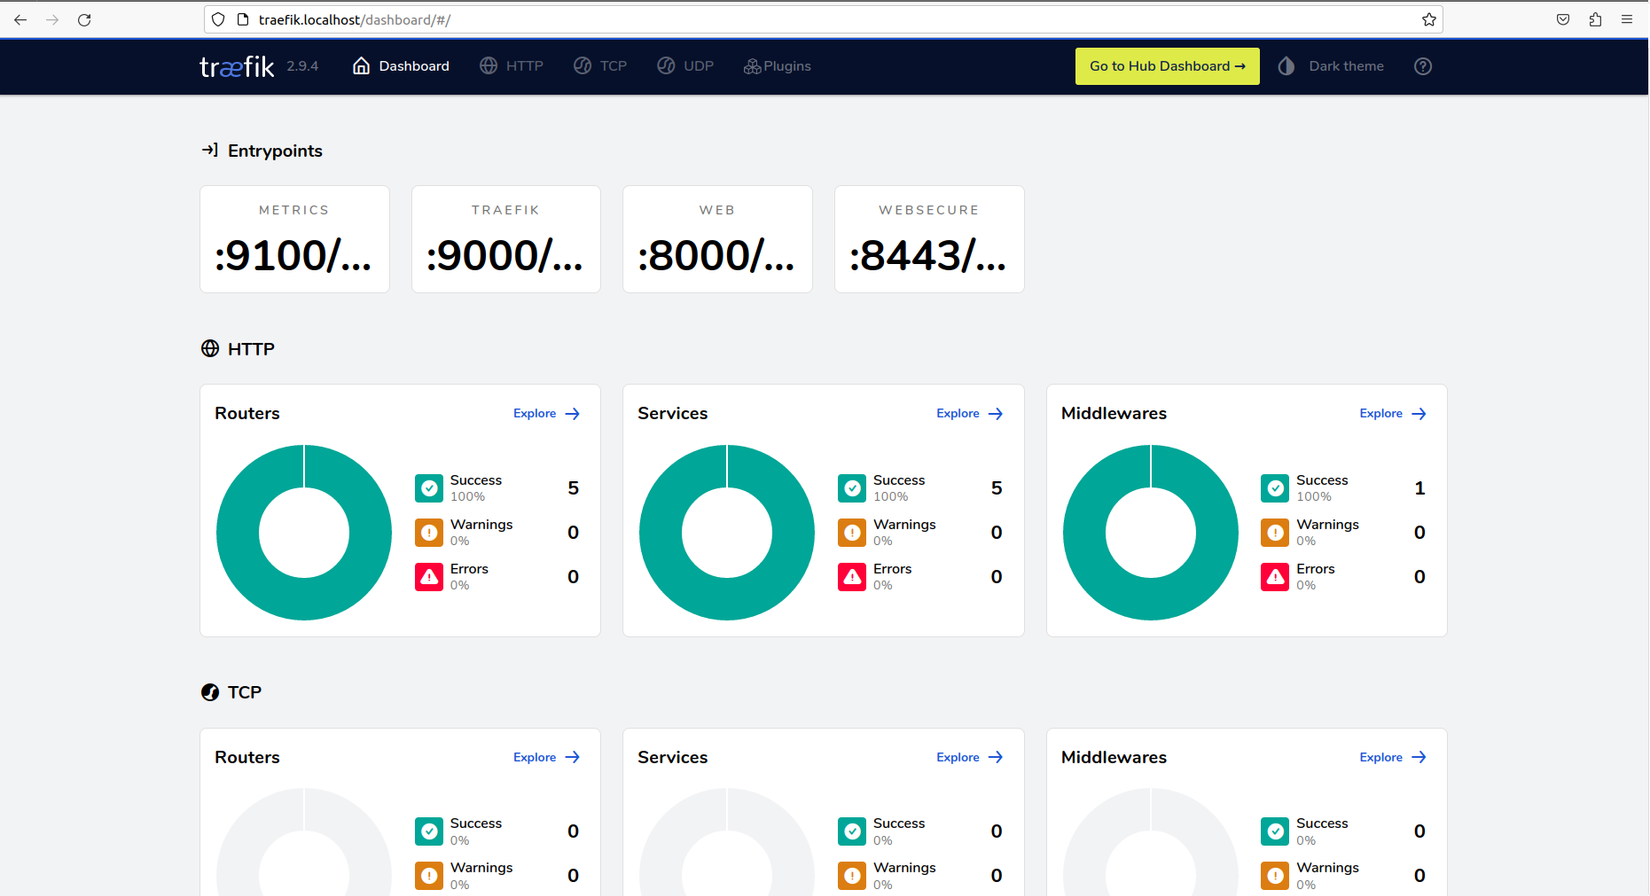The height and width of the screenshot is (896, 1650).
Task: Switch to the HTTP tab
Action: [x=512, y=66]
